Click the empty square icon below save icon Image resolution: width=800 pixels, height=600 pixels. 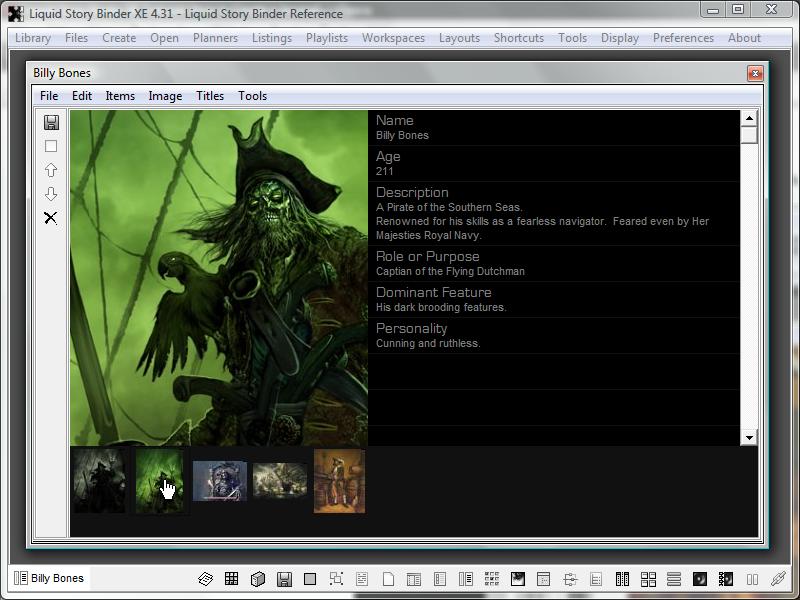click(x=51, y=146)
